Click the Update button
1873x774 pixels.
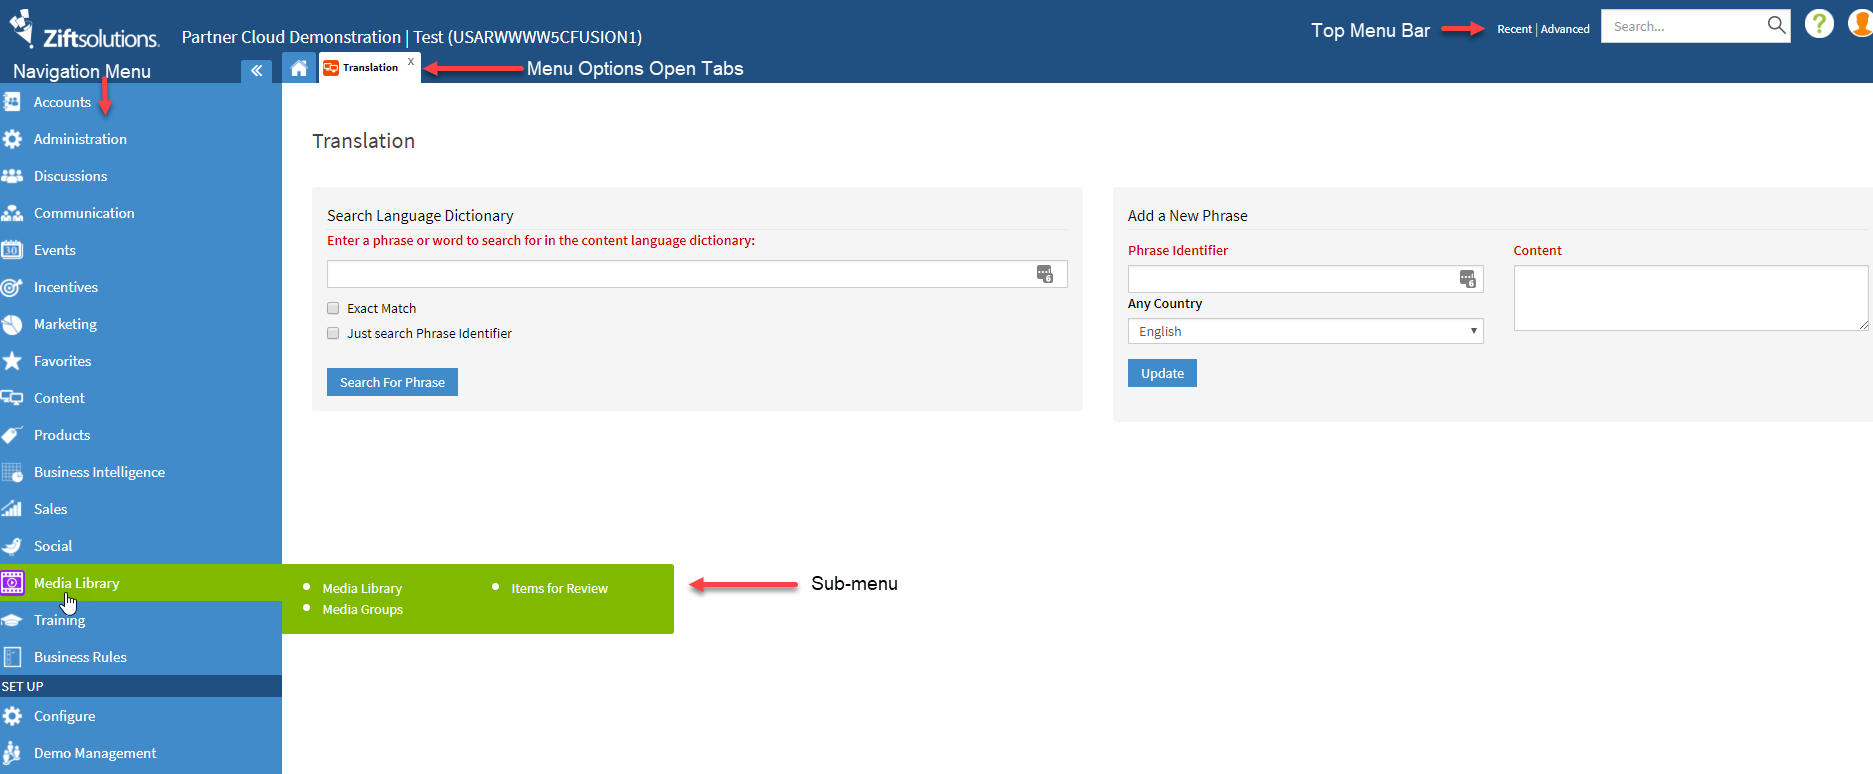pyautogui.click(x=1162, y=373)
